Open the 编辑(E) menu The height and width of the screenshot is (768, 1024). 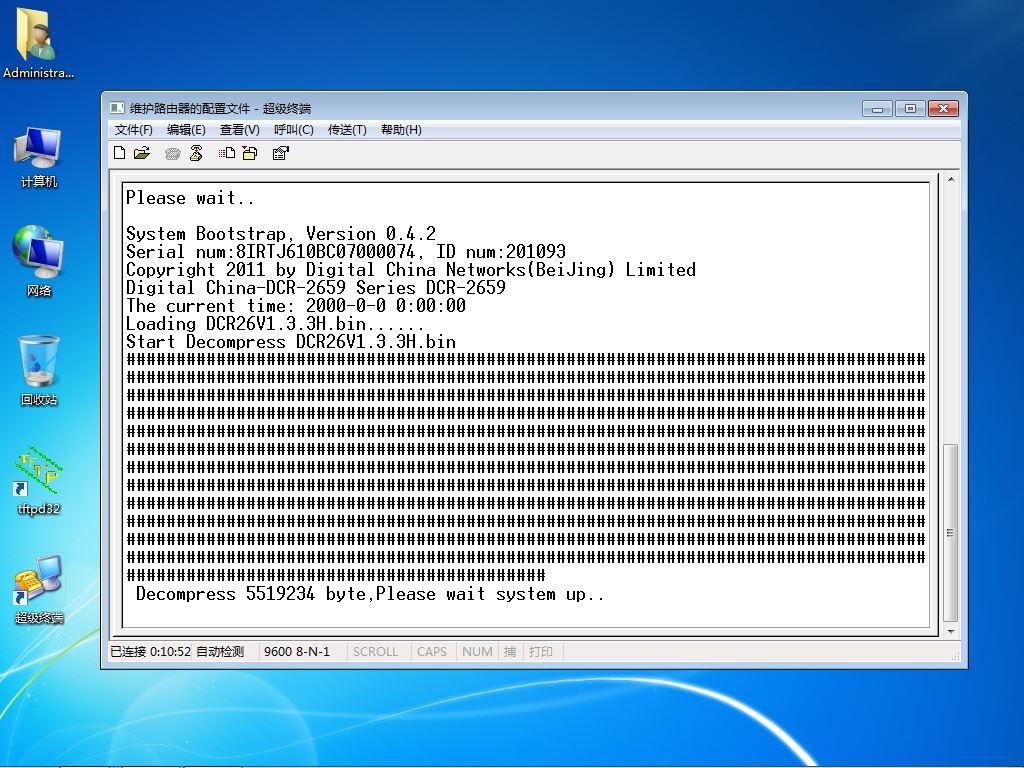pos(186,130)
